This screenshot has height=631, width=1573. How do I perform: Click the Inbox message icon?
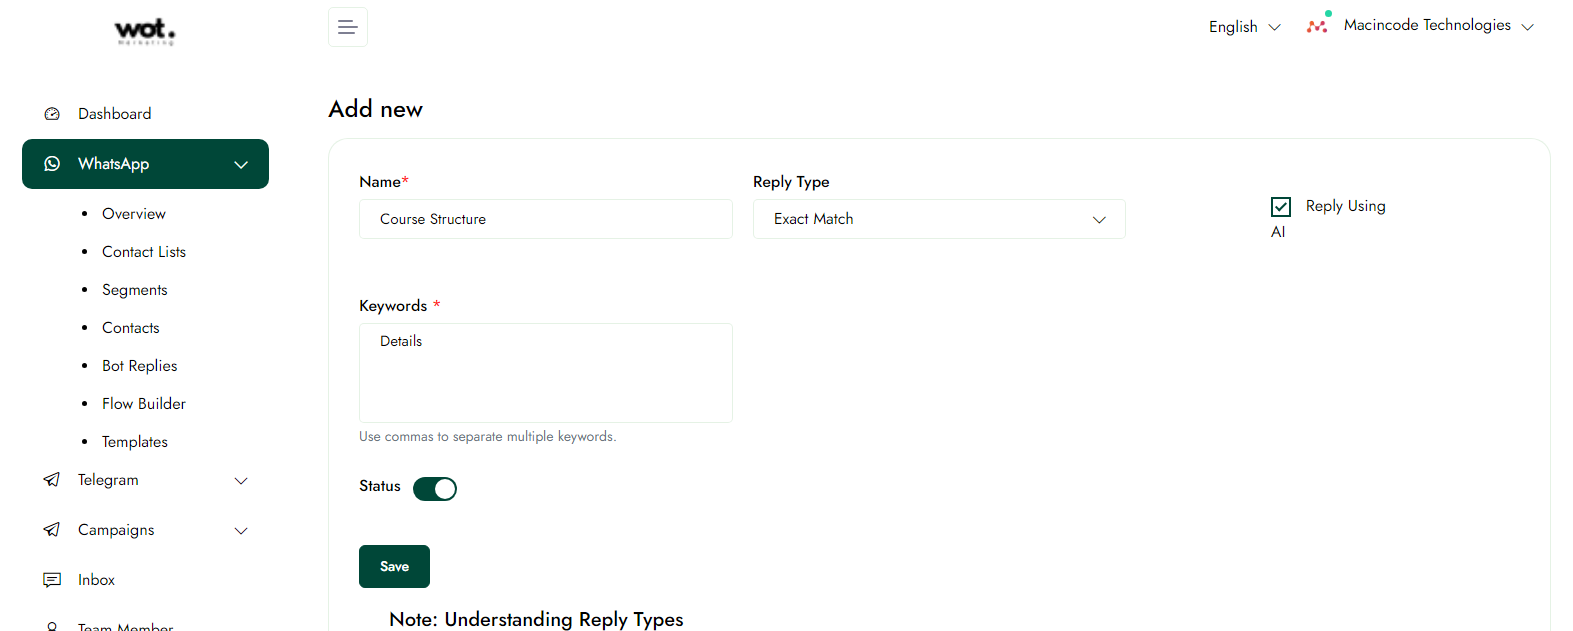point(52,580)
